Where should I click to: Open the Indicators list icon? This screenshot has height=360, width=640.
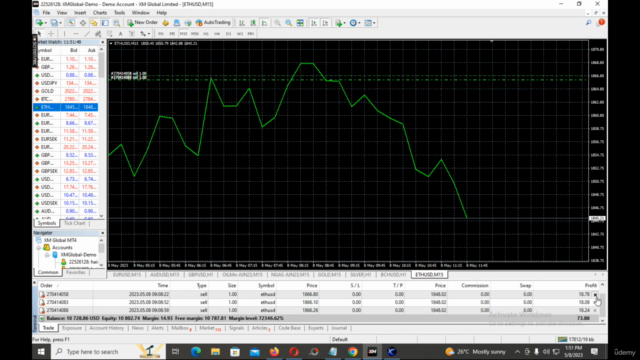338,22
